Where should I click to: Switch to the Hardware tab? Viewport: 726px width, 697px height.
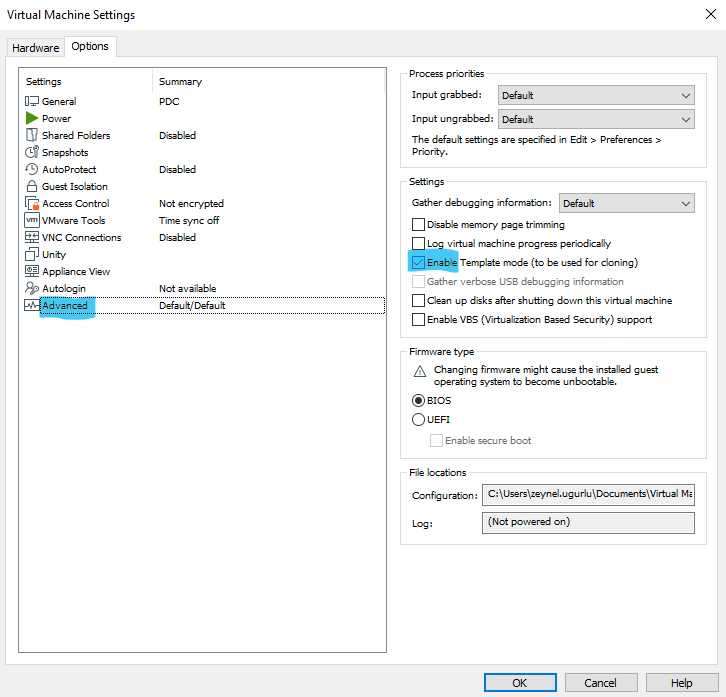(36, 48)
